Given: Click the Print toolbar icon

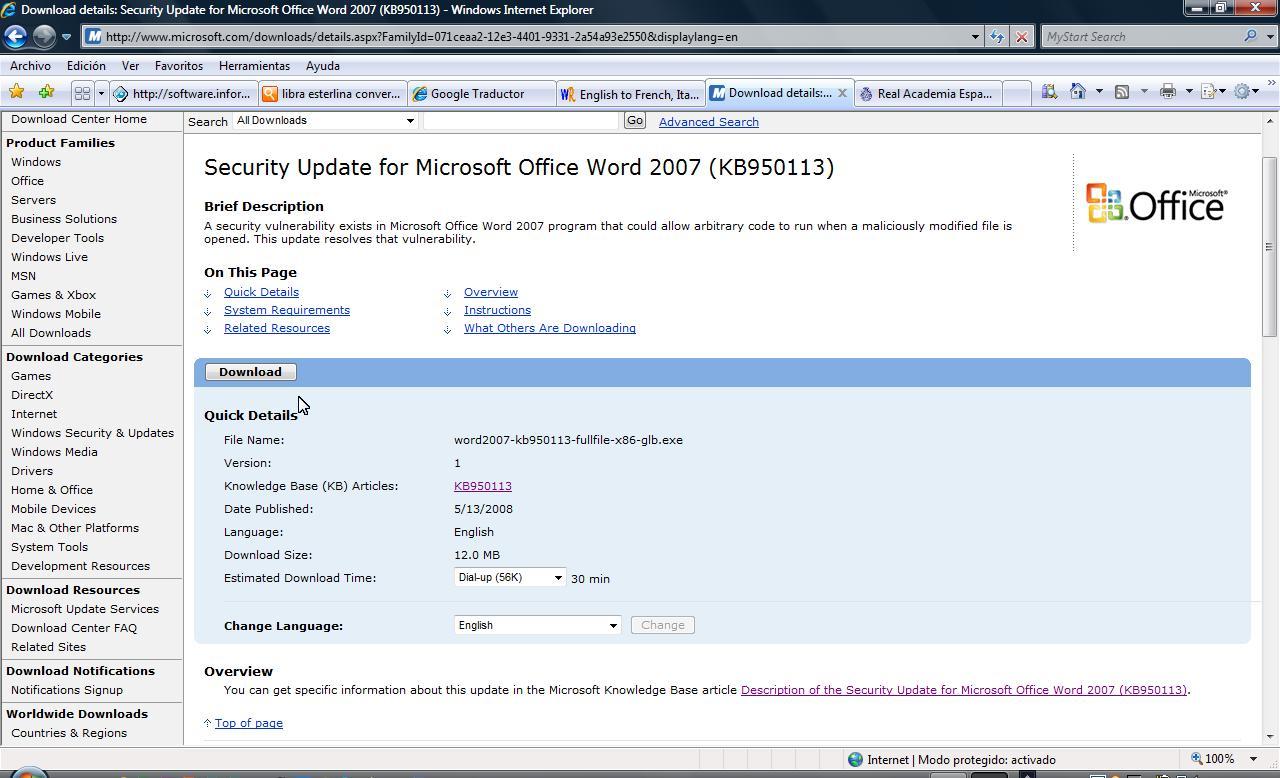Looking at the screenshot, I should pyautogui.click(x=1167, y=92).
